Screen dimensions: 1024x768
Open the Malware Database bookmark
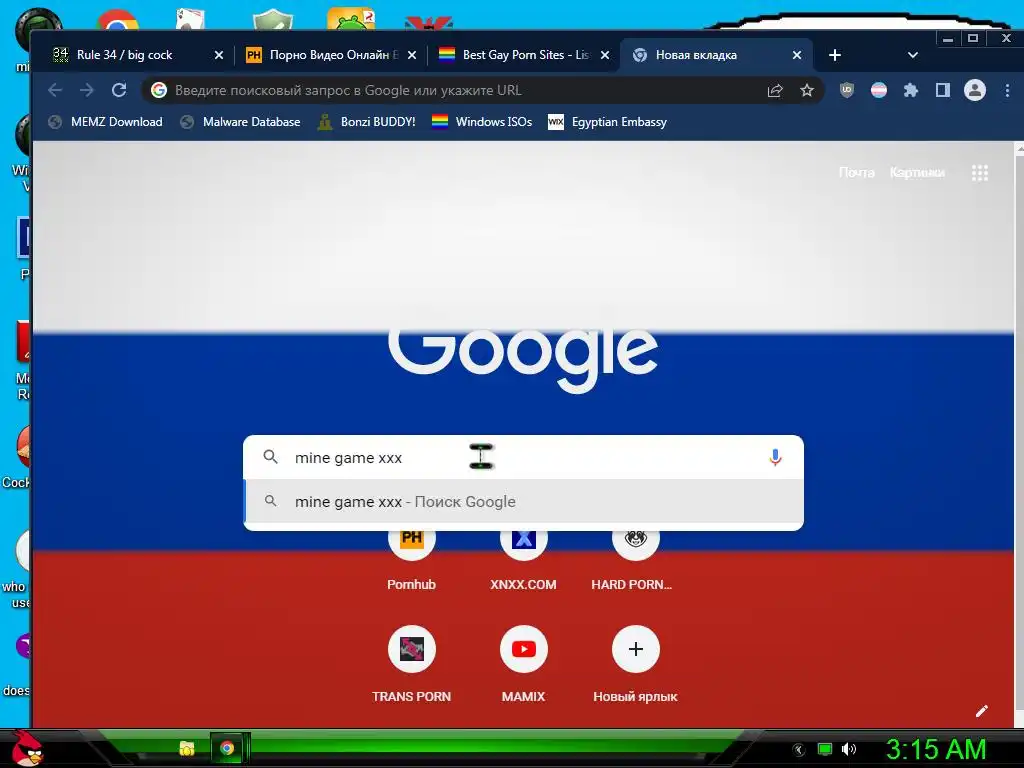(240, 122)
